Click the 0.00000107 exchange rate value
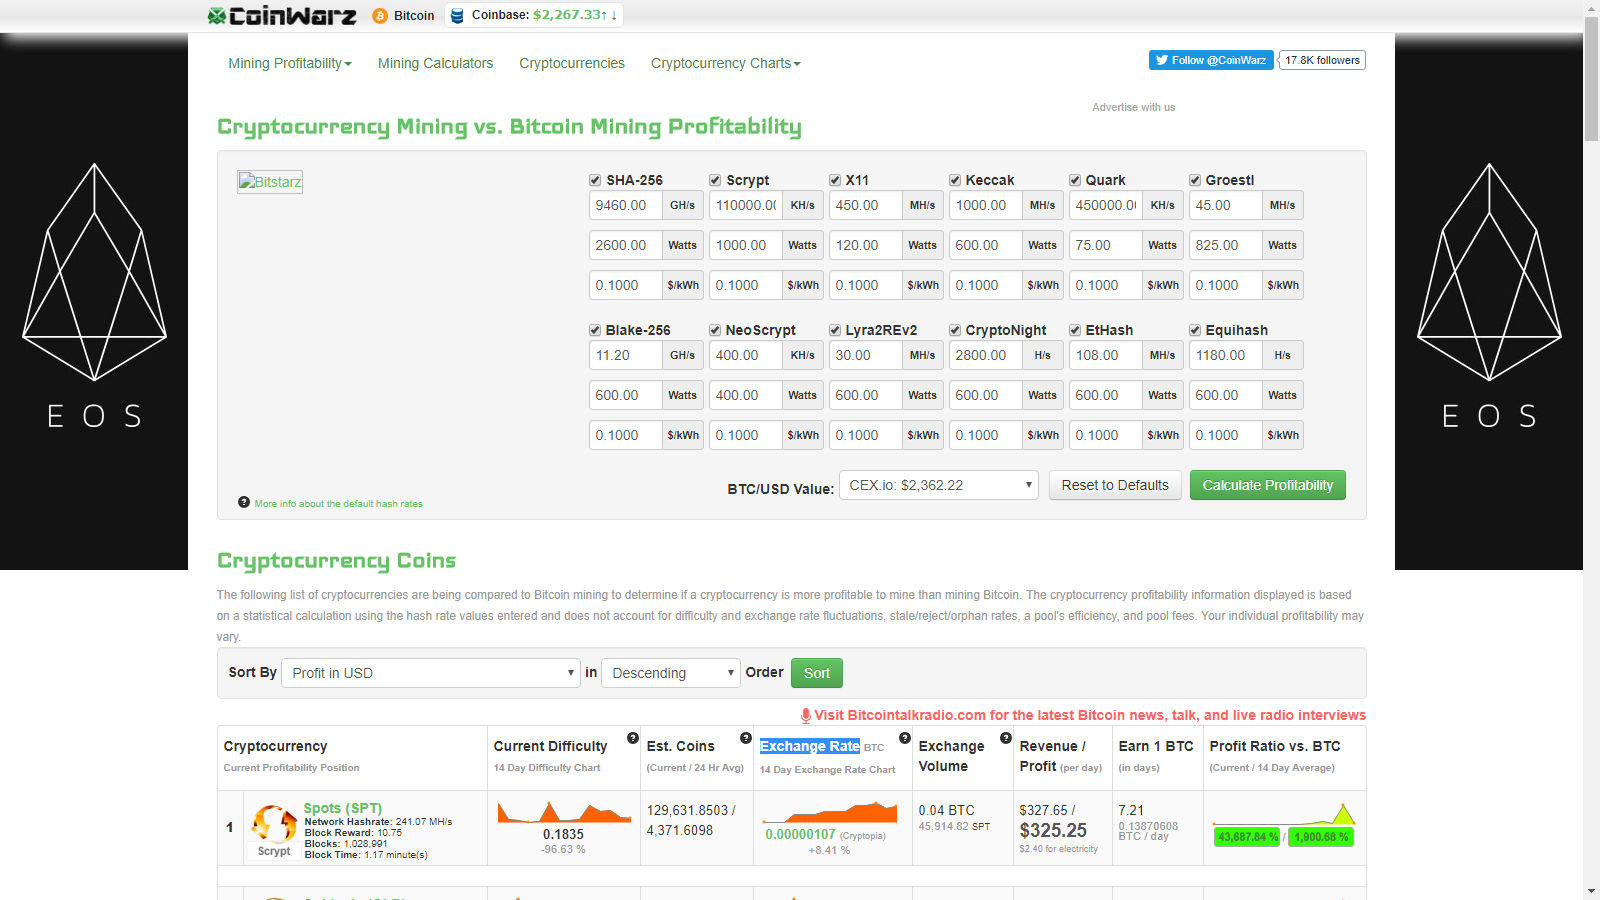The height and width of the screenshot is (900, 1600). (800, 834)
